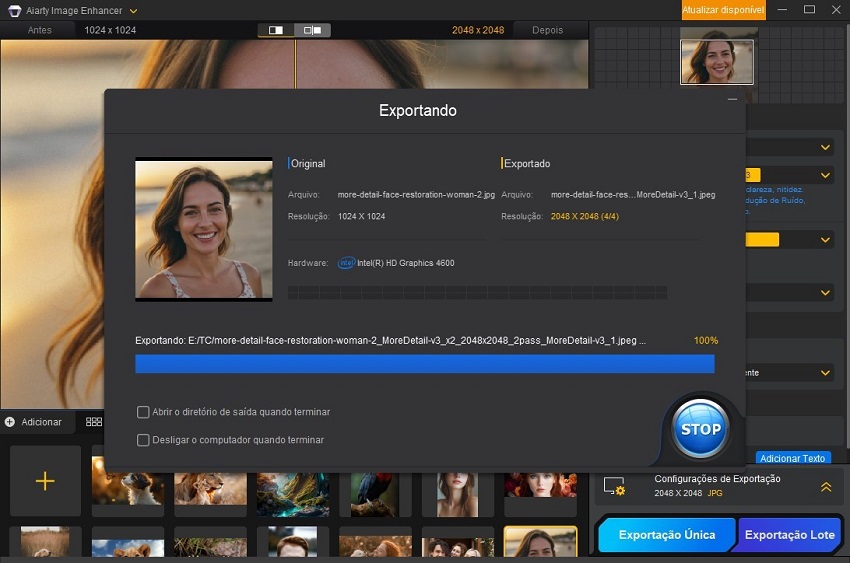Select the single split compare view icon

pos(276,30)
